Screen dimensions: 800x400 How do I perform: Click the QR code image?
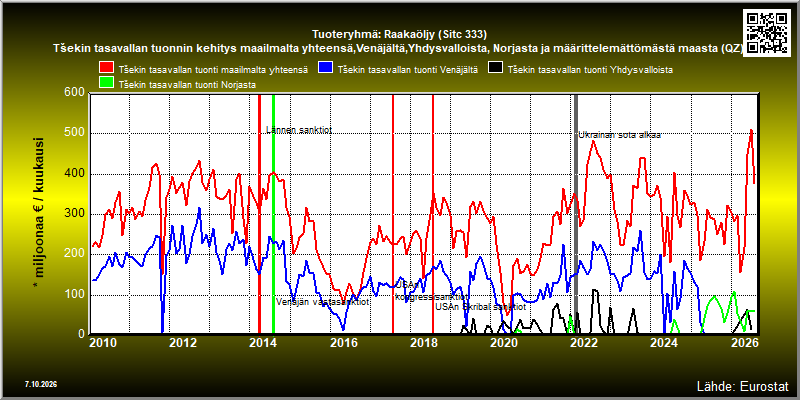[x=768, y=32]
